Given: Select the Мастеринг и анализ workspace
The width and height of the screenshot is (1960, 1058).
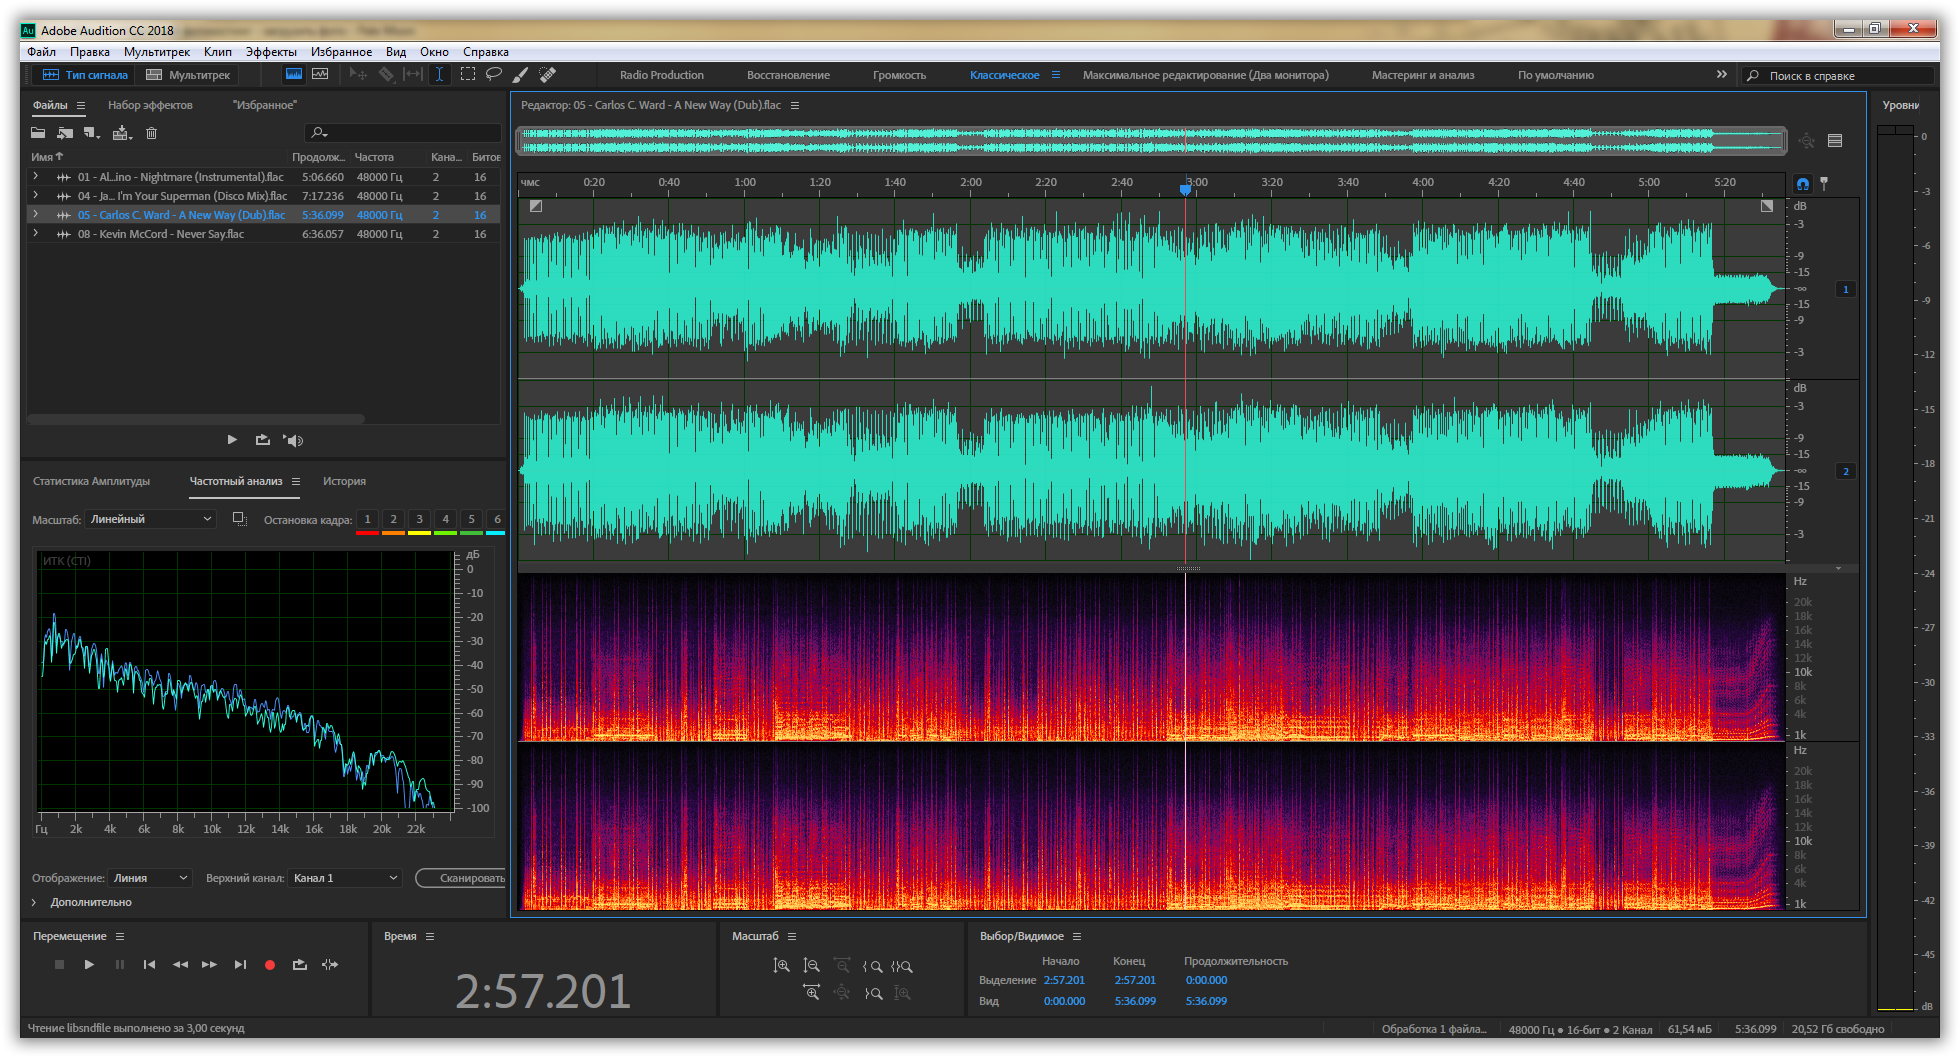Looking at the screenshot, I should click(x=1422, y=75).
